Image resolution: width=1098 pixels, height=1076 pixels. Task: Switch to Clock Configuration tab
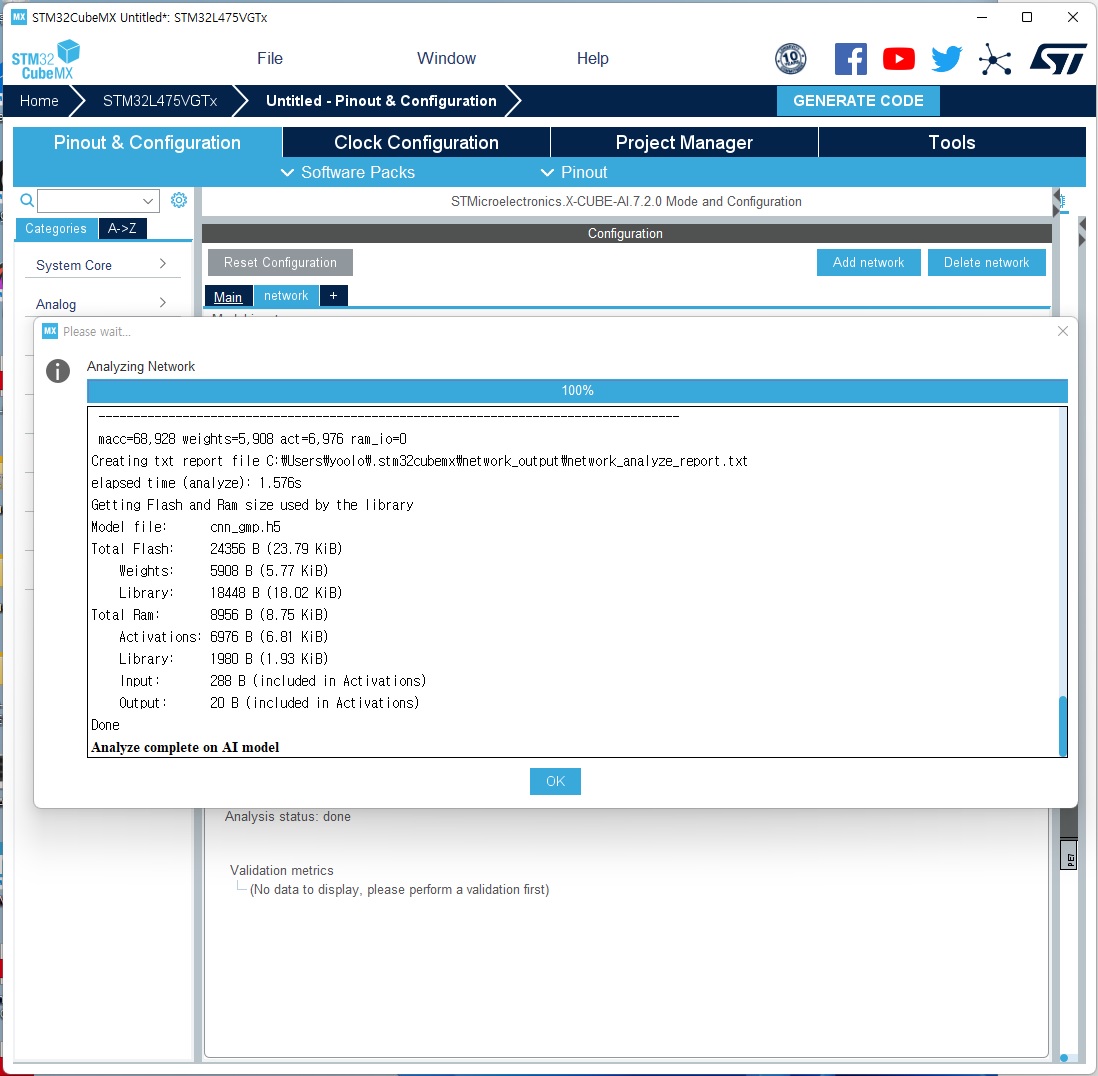(x=416, y=142)
